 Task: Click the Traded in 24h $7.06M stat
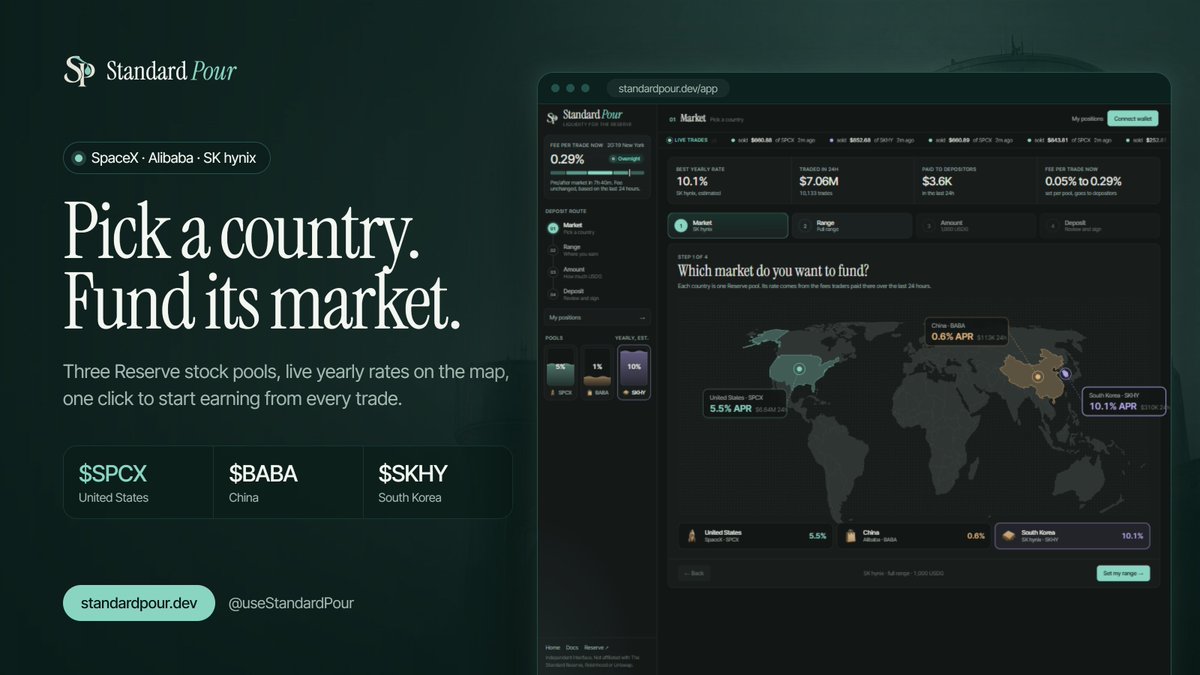pos(852,180)
